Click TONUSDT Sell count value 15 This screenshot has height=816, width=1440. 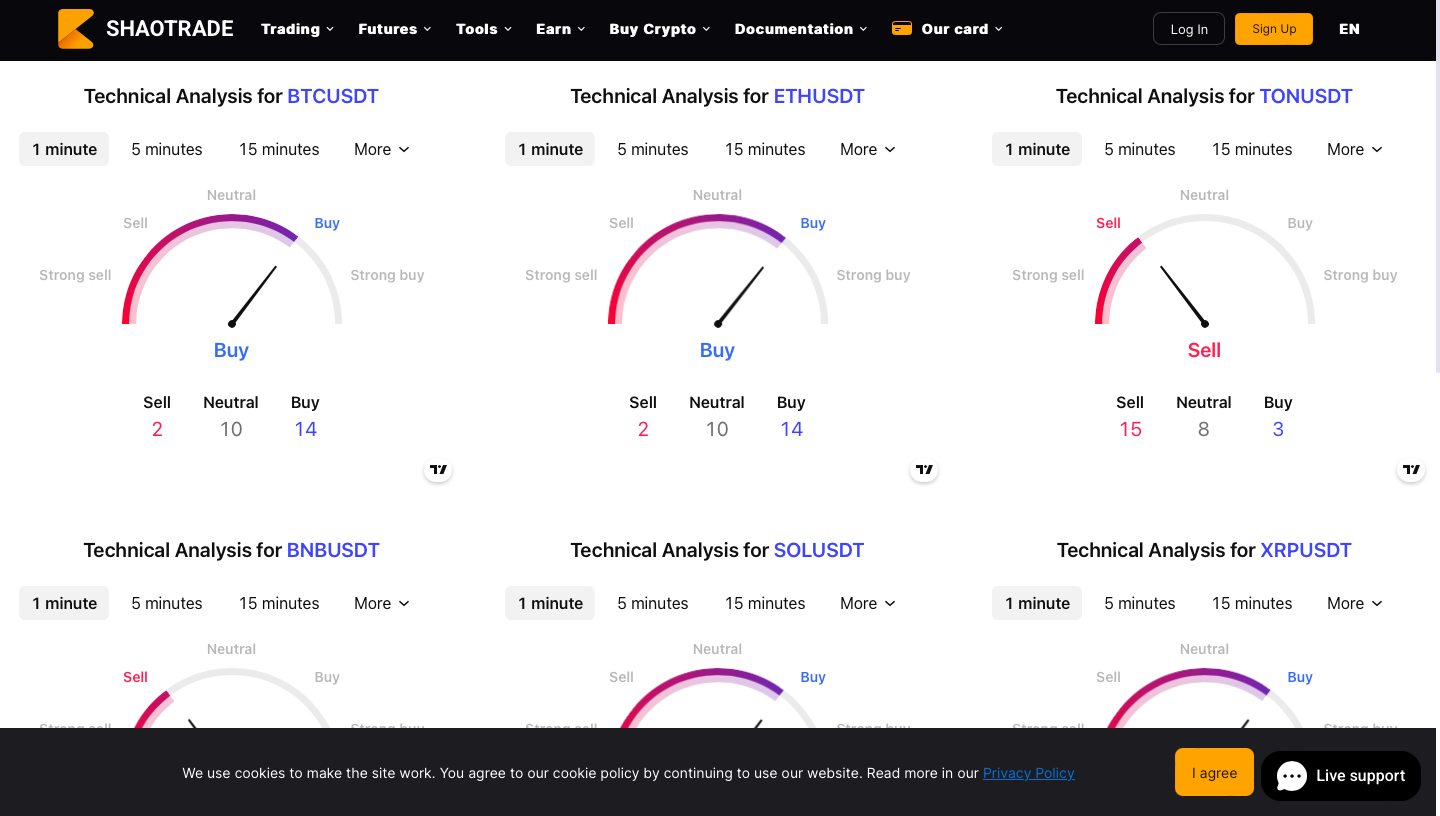pos(1130,429)
